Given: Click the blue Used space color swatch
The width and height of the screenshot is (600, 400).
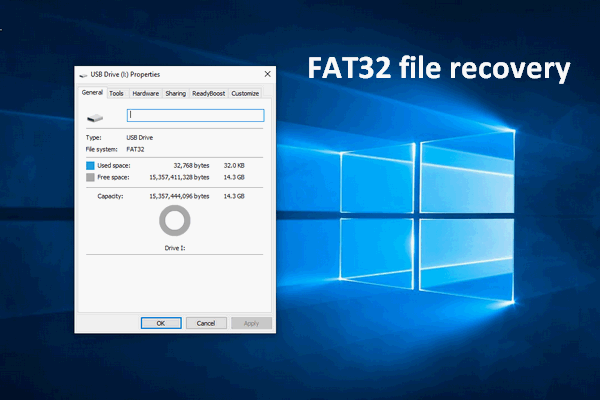Looking at the screenshot, I should (x=90, y=166).
